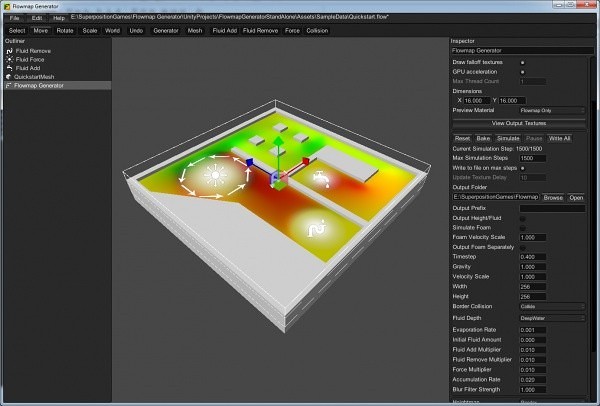
Task: Click Collision in the toolbar
Action: pyautogui.click(x=317, y=31)
